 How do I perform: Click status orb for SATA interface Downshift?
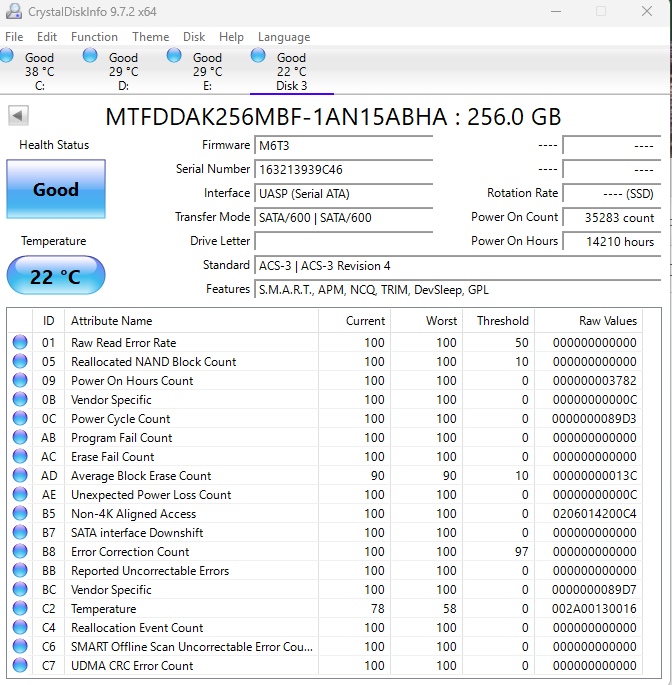tap(20, 532)
